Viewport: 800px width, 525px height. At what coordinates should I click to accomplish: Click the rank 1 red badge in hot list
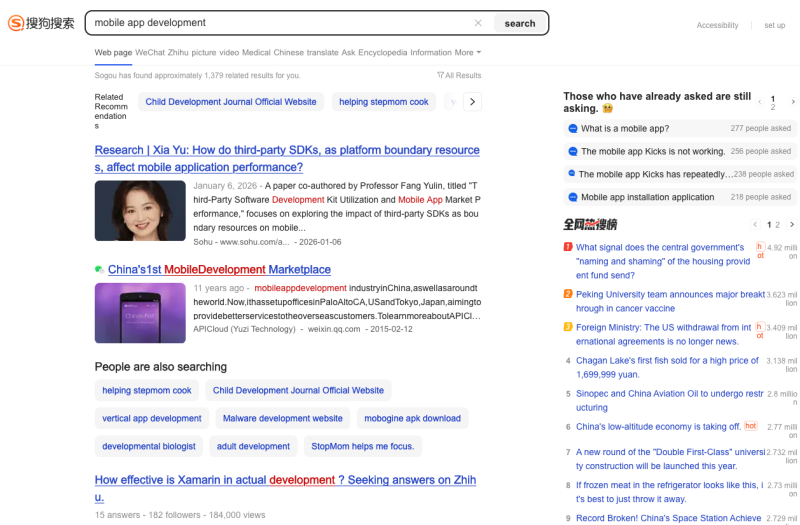click(x=568, y=247)
